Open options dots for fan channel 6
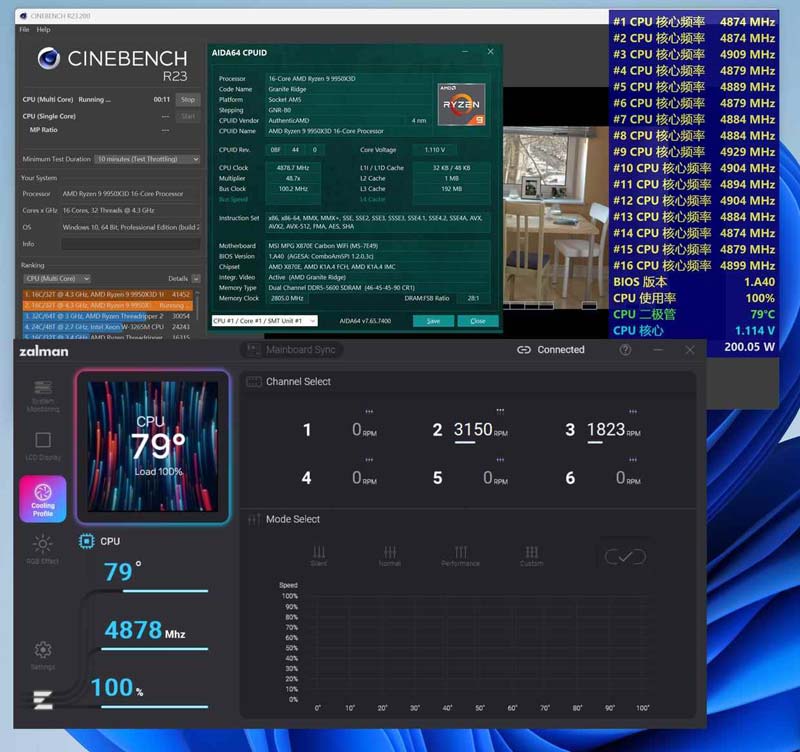 (633, 460)
